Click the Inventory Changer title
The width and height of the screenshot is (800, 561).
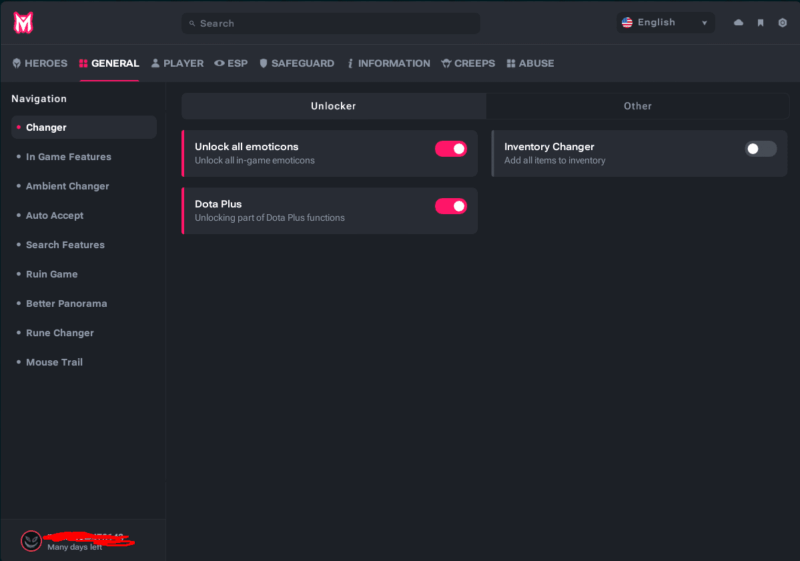tap(549, 147)
